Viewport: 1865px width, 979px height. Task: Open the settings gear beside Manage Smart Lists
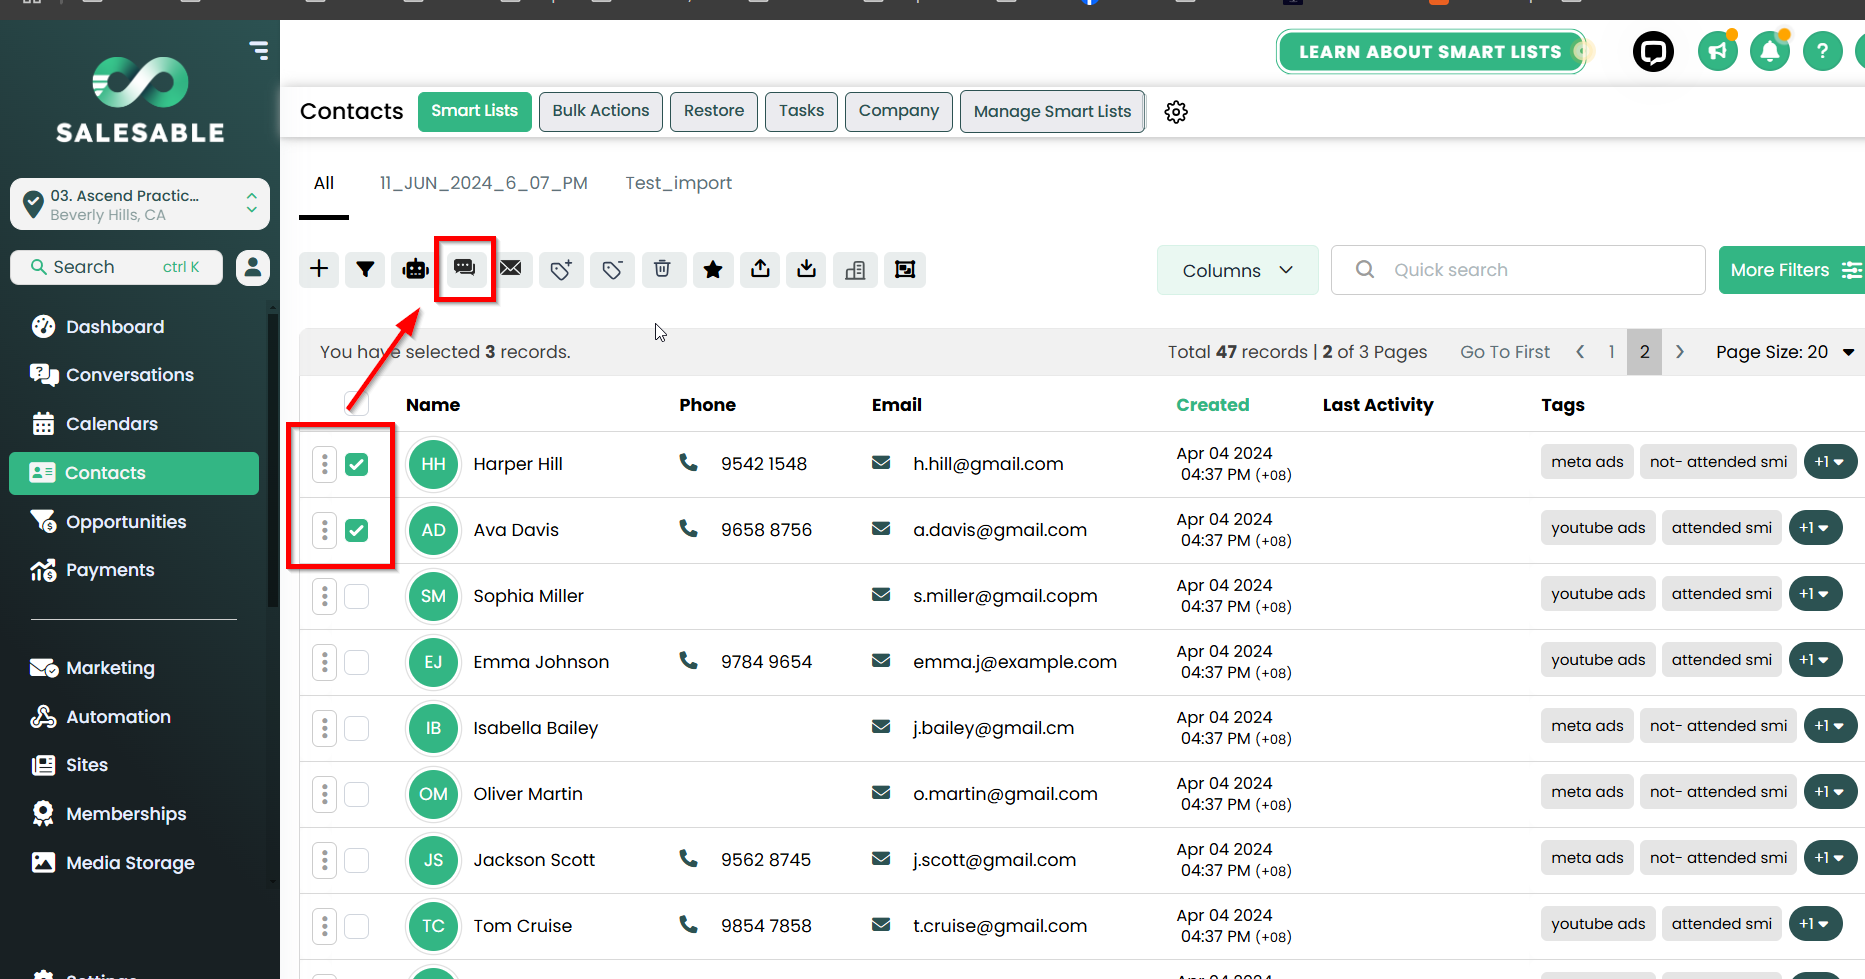[1176, 112]
